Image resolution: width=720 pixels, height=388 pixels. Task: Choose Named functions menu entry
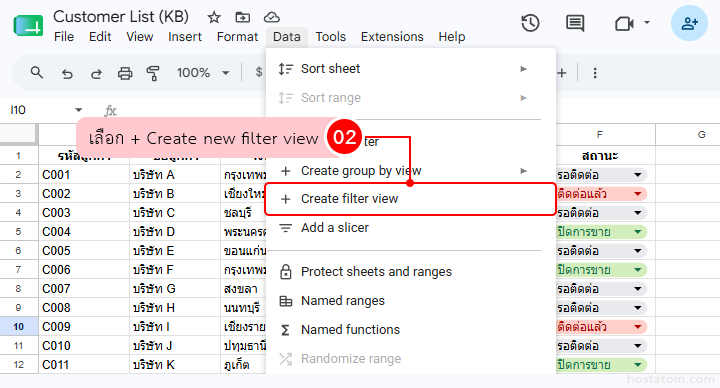point(410,330)
